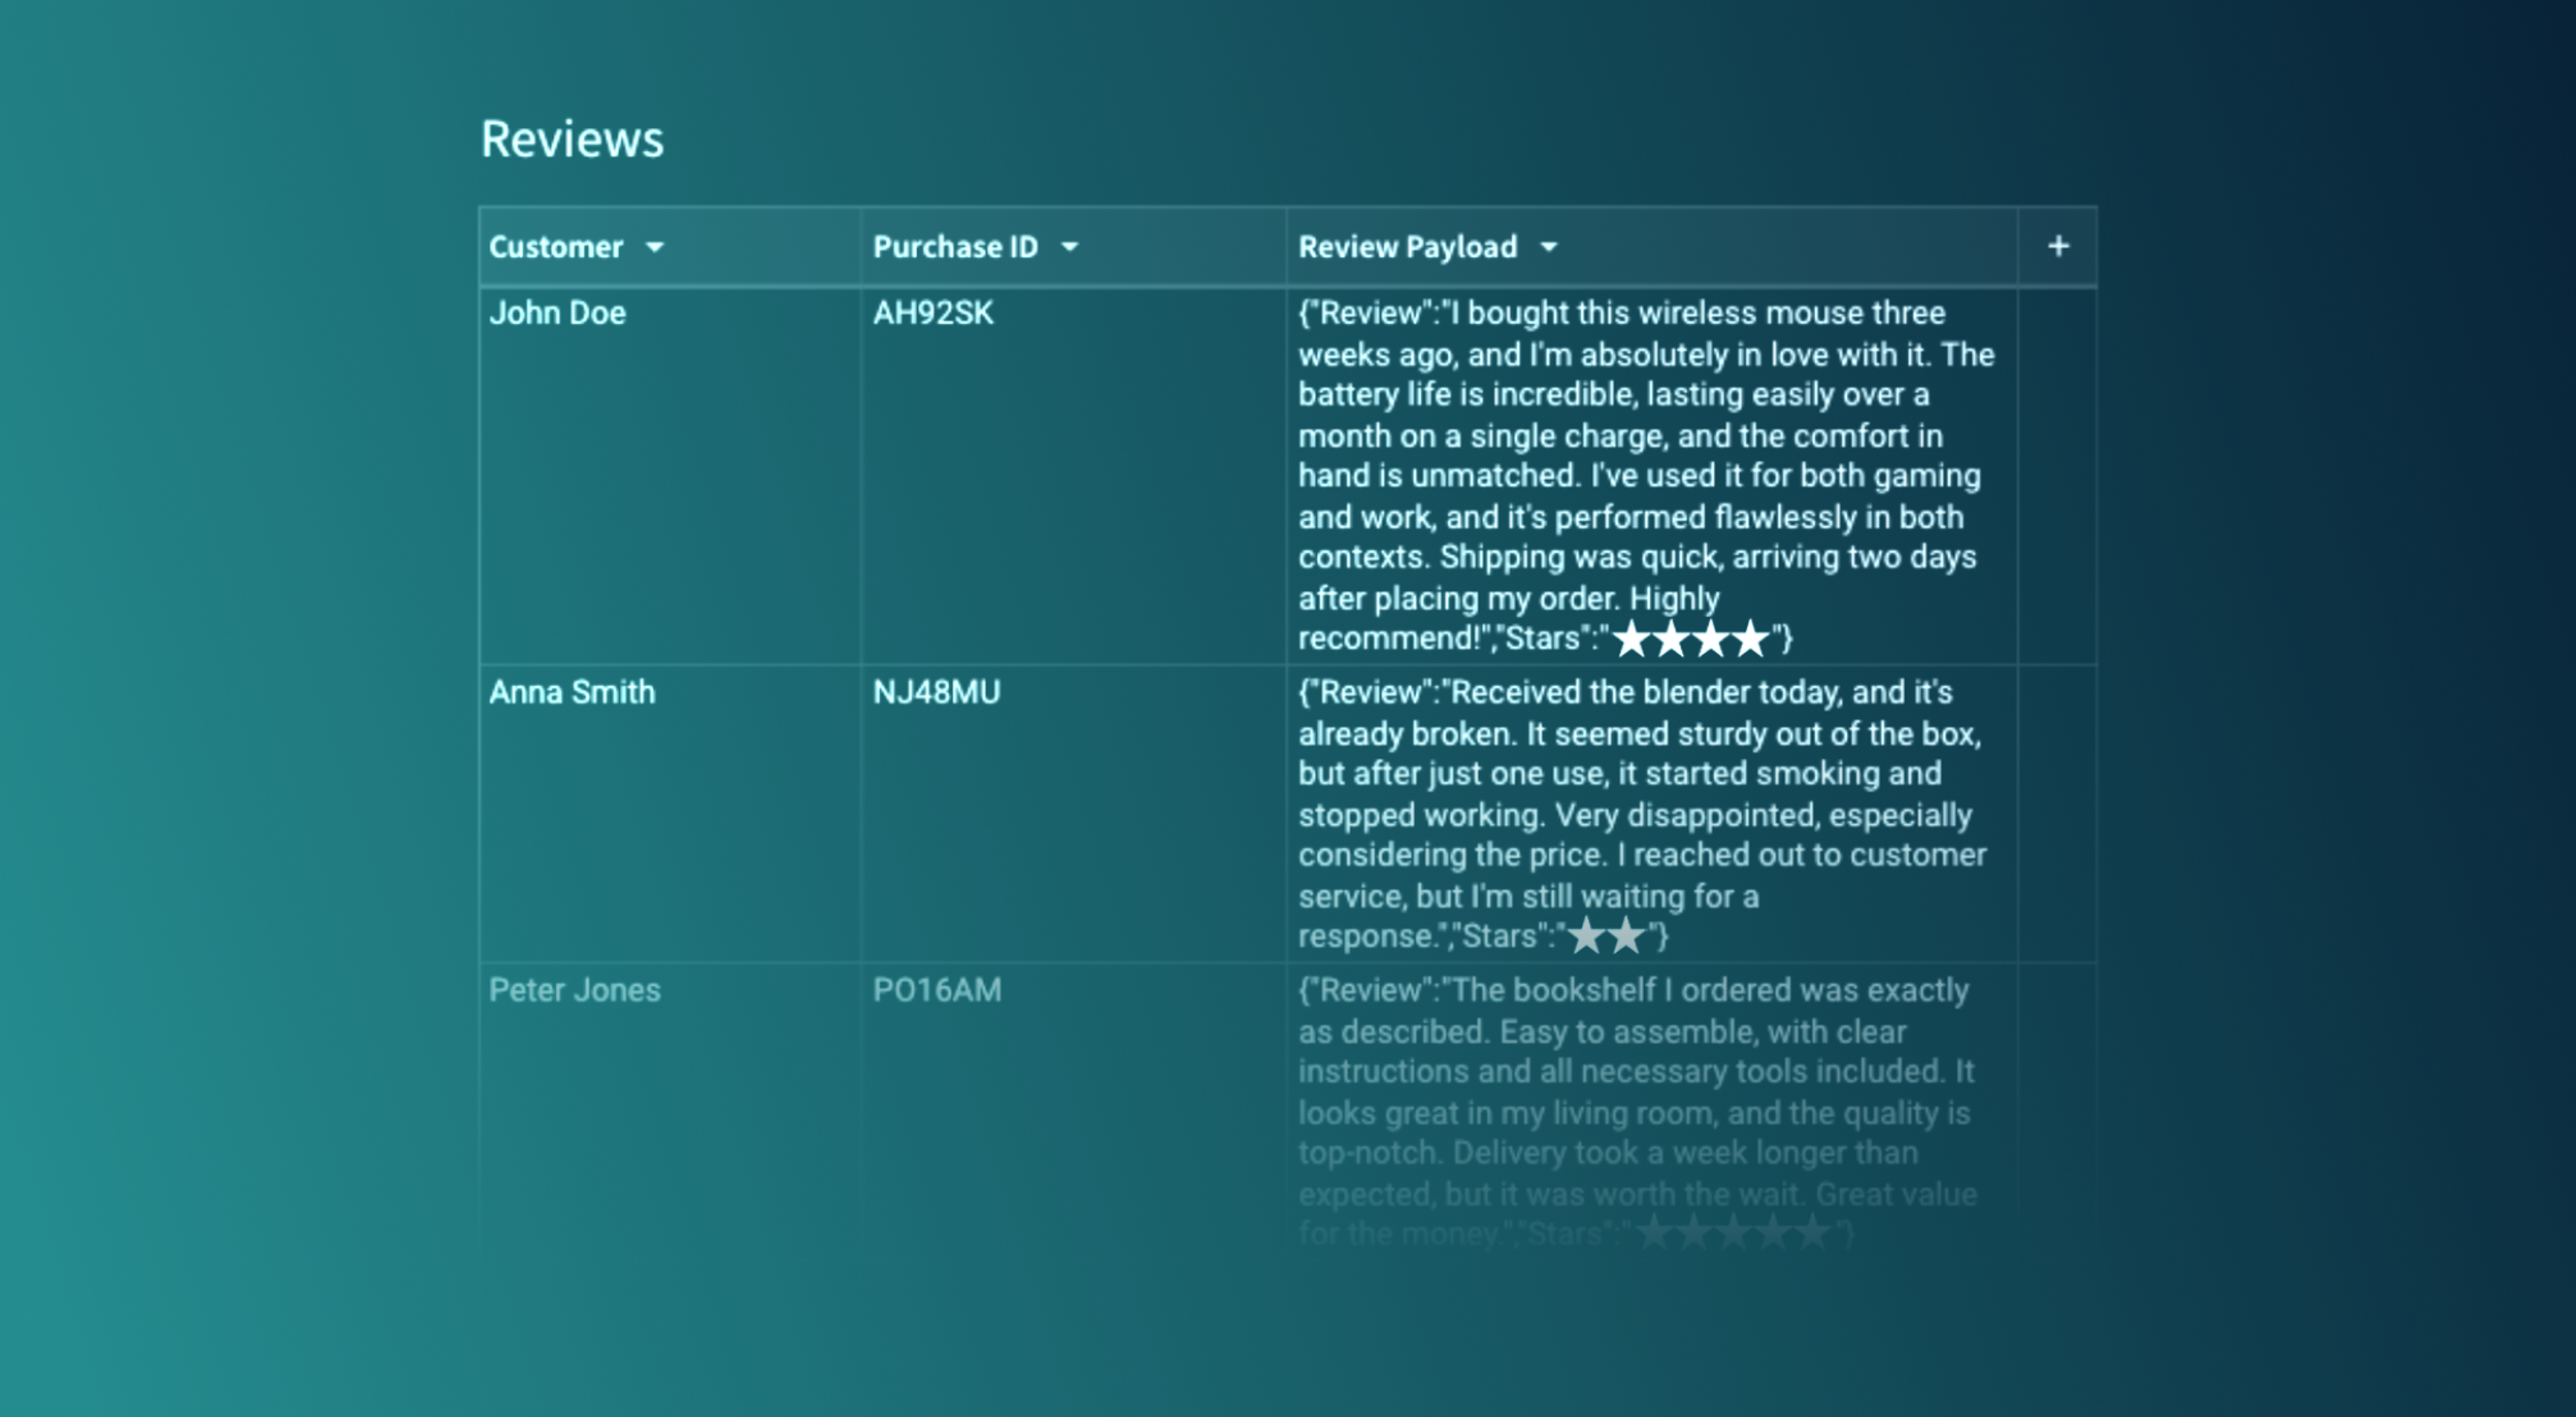Click the Peter Jones customer cell

pos(670,1105)
